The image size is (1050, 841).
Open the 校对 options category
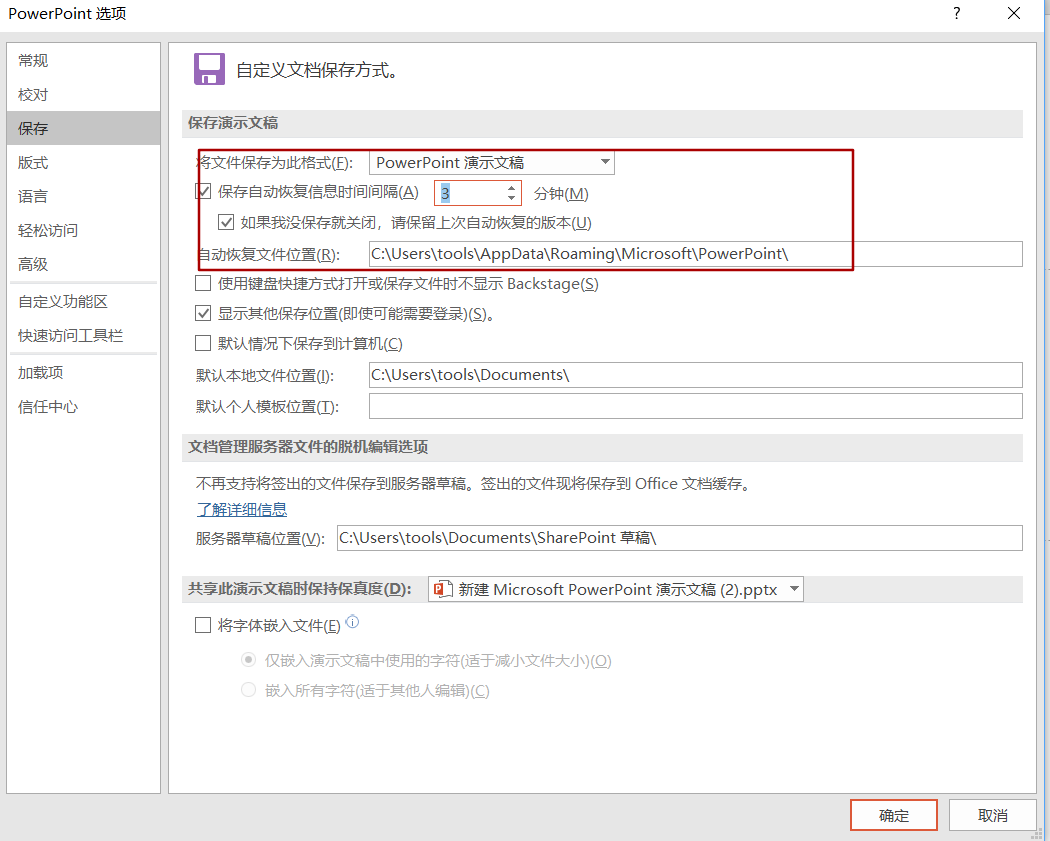tap(84, 94)
